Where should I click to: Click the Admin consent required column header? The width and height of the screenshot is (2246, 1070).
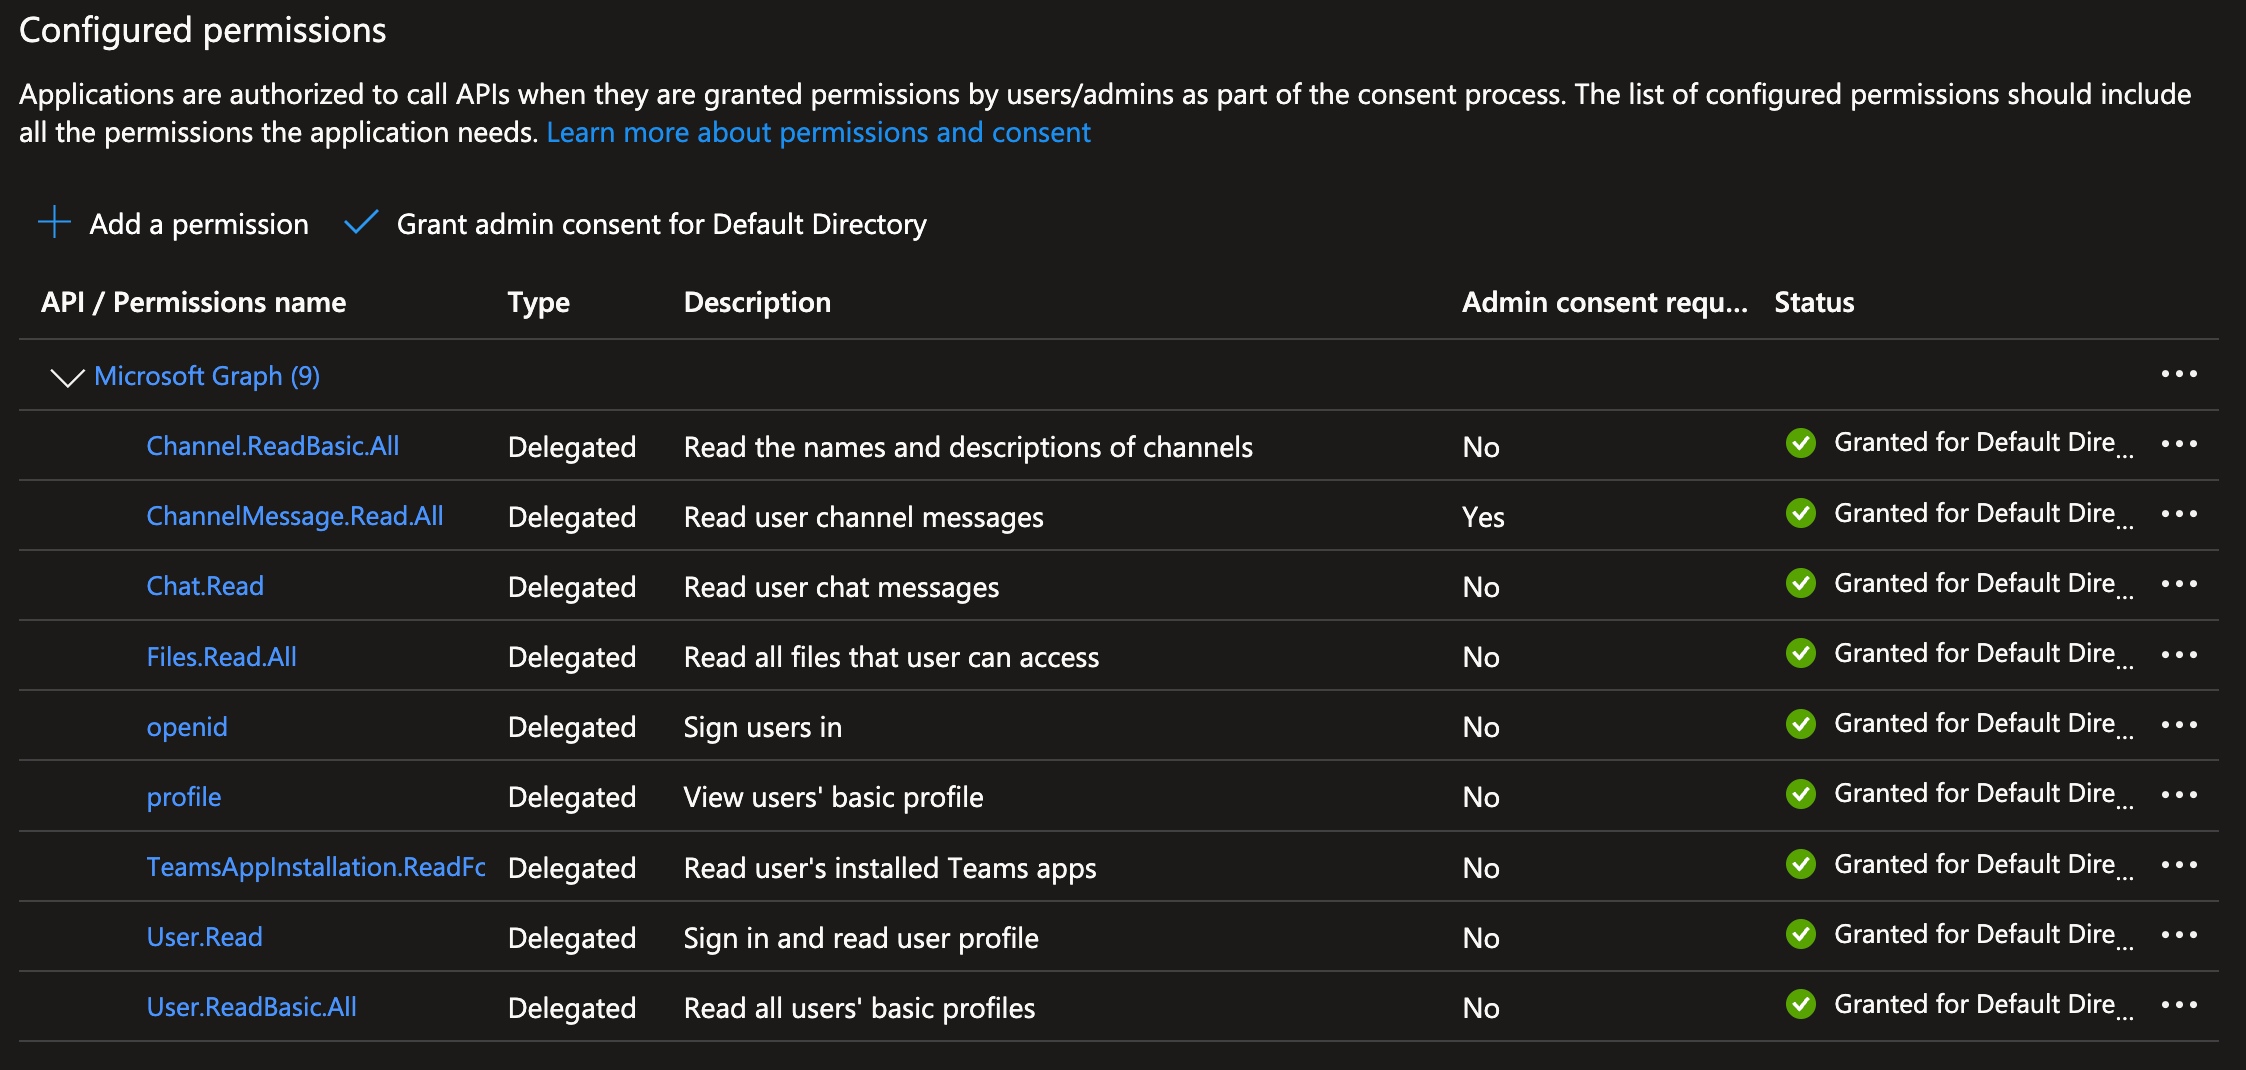point(1604,302)
